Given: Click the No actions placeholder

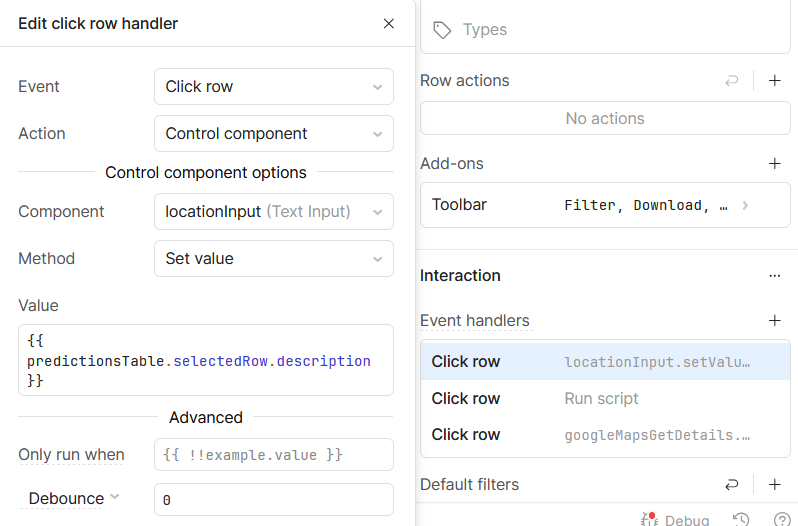Looking at the screenshot, I should [x=605, y=118].
